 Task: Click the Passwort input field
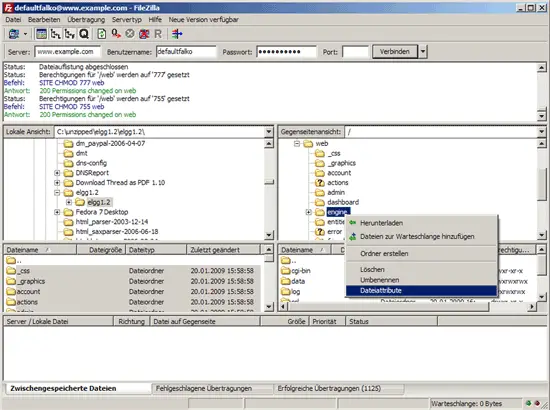(286, 52)
